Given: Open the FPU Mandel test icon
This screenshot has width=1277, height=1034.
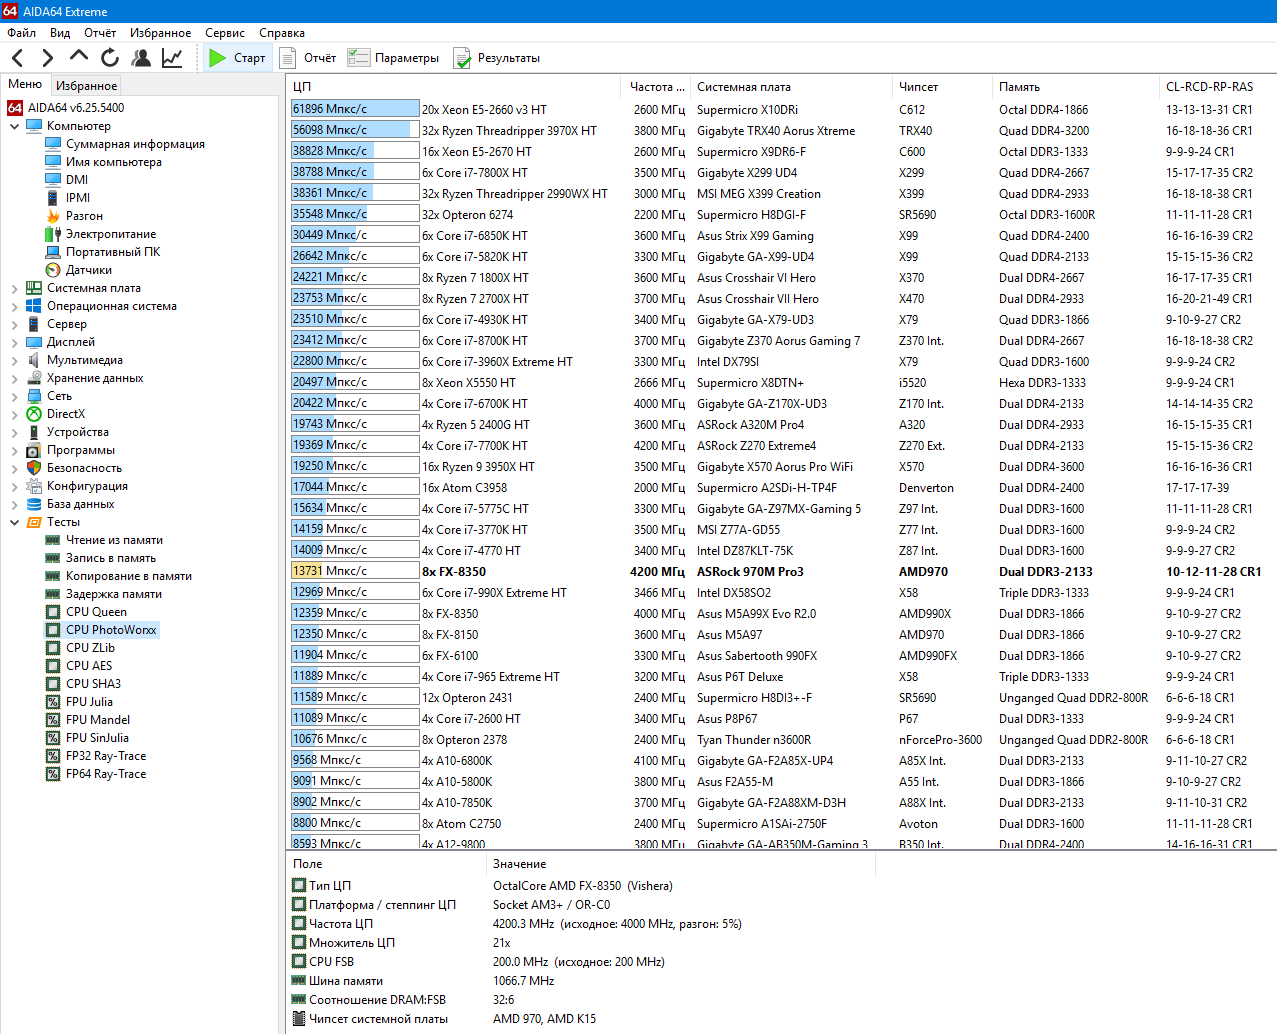Looking at the screenshot, I should pos(53,720).
